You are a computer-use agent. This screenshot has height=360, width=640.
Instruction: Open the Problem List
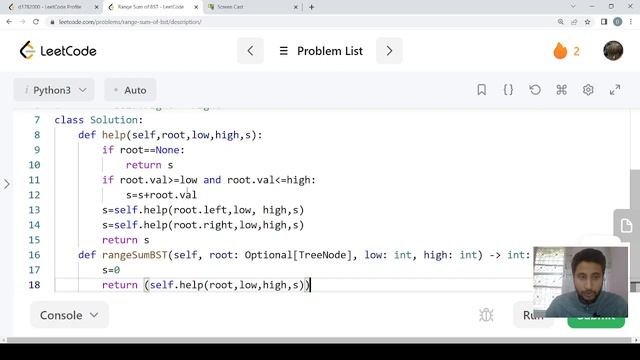[x=321, y=51]
